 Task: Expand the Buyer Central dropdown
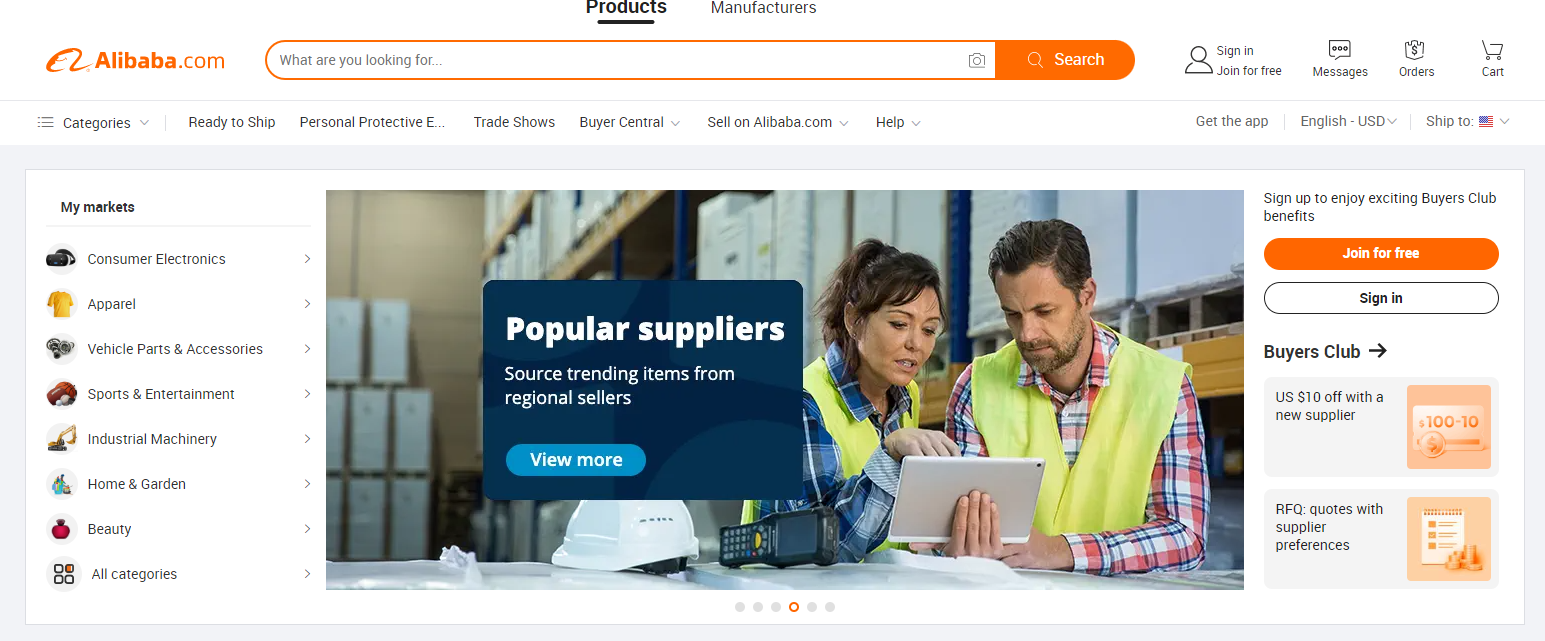(630, 122)
